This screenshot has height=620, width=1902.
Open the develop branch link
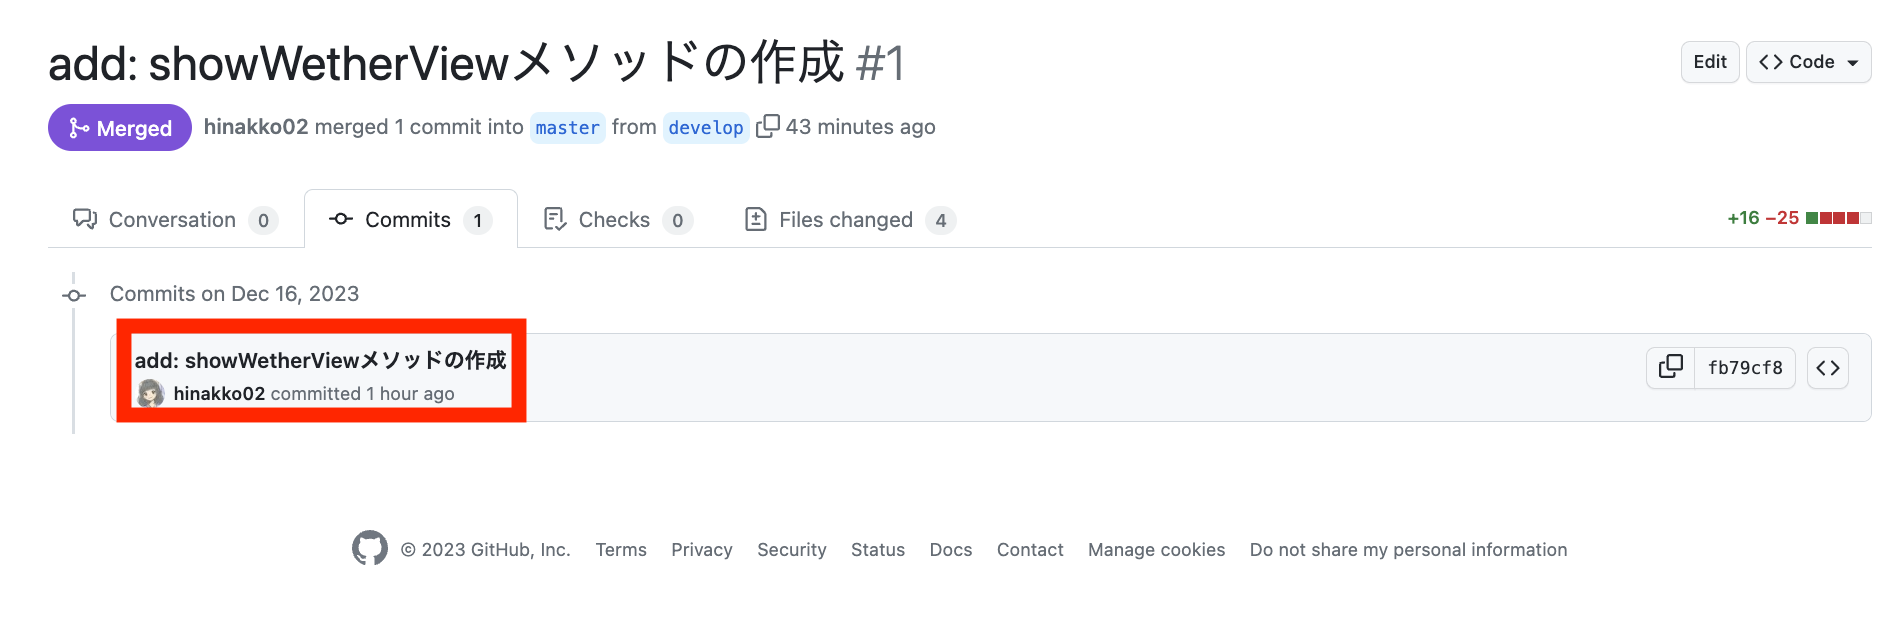point(706,127)
